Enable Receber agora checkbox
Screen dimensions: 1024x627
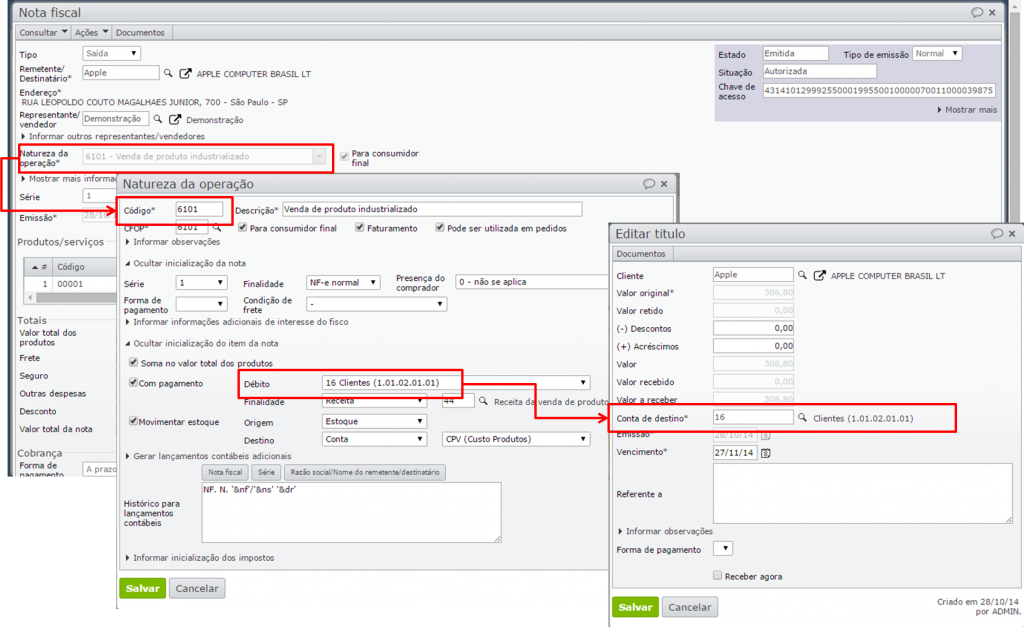(x=717, y=575)
